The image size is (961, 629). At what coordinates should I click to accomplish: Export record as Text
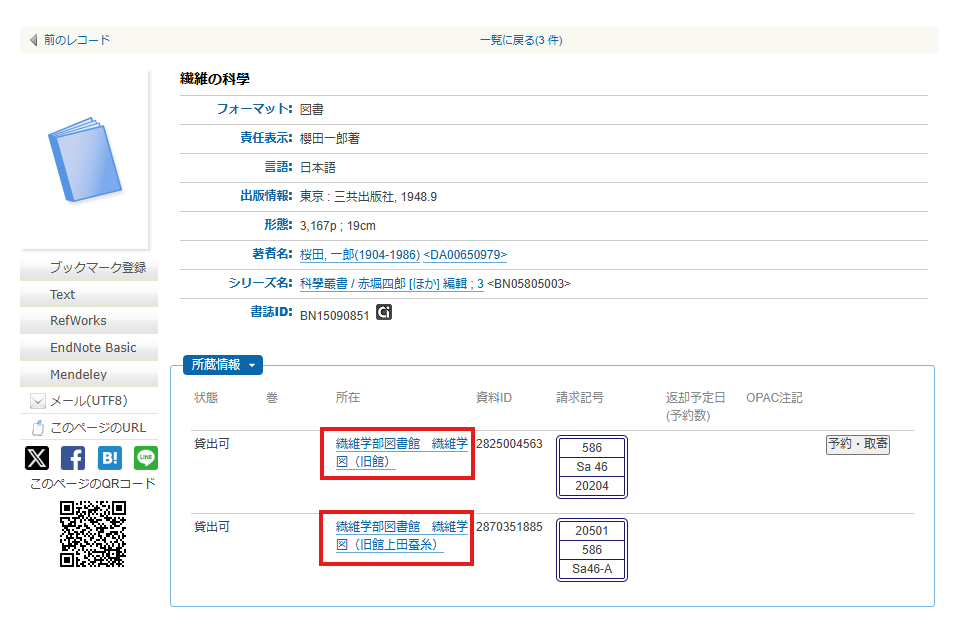[x=62, y=294]
